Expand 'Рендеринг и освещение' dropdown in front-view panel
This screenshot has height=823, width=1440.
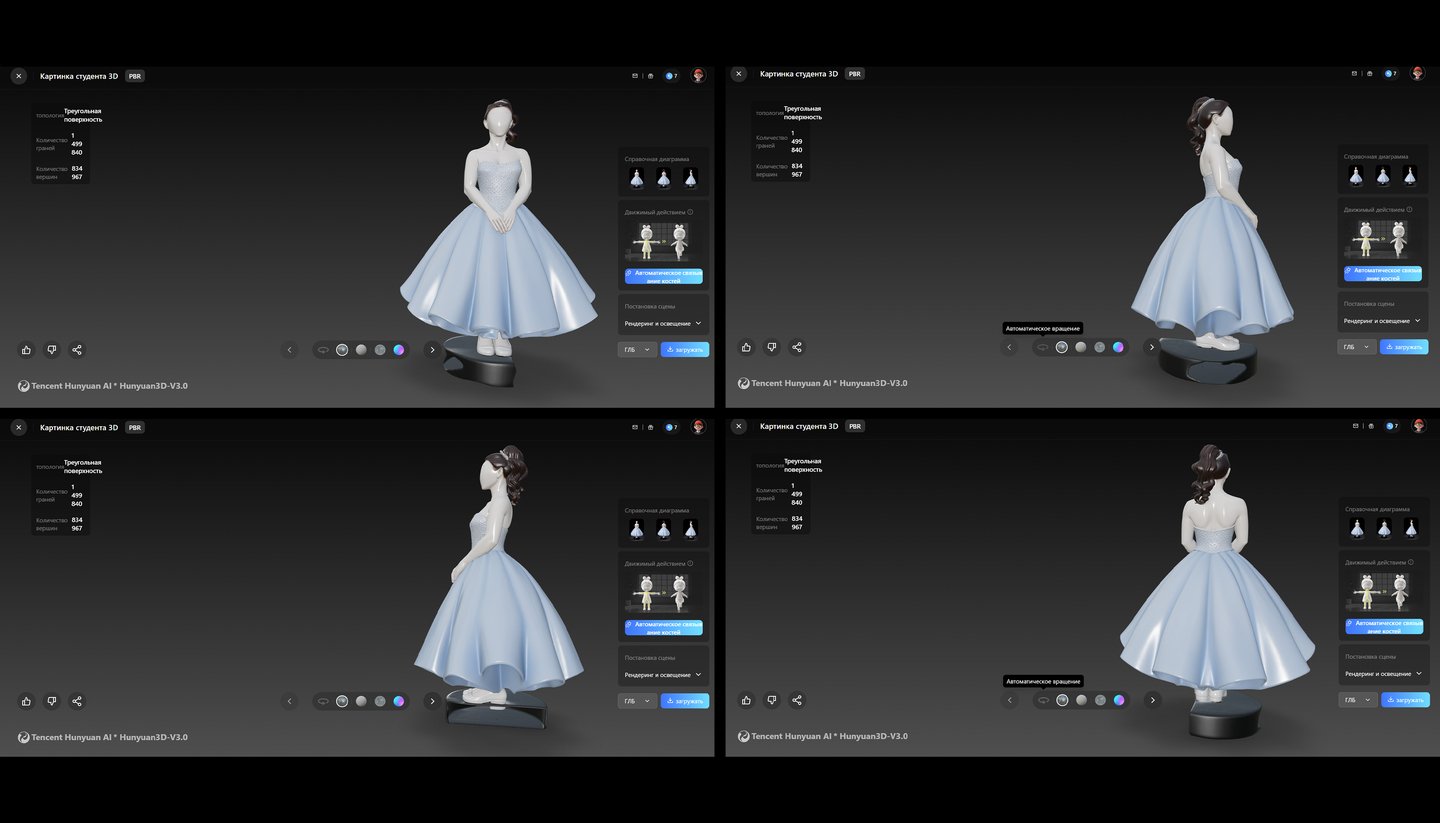click(x=663, y=324)
